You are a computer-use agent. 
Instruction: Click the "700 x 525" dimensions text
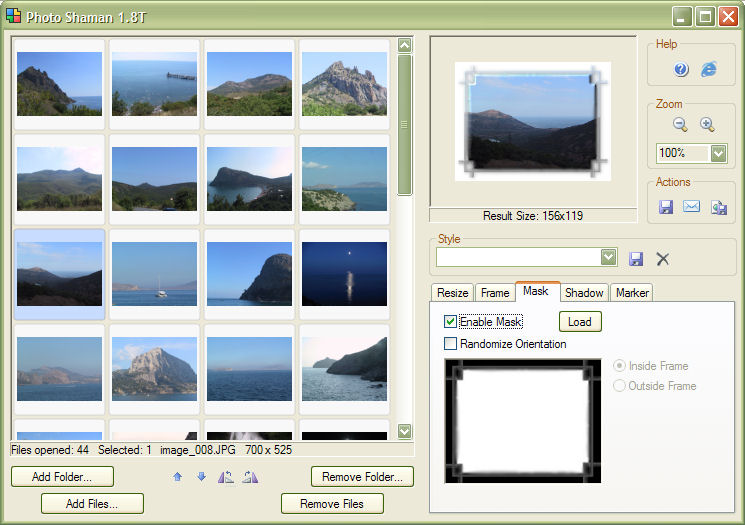(268, 450)
